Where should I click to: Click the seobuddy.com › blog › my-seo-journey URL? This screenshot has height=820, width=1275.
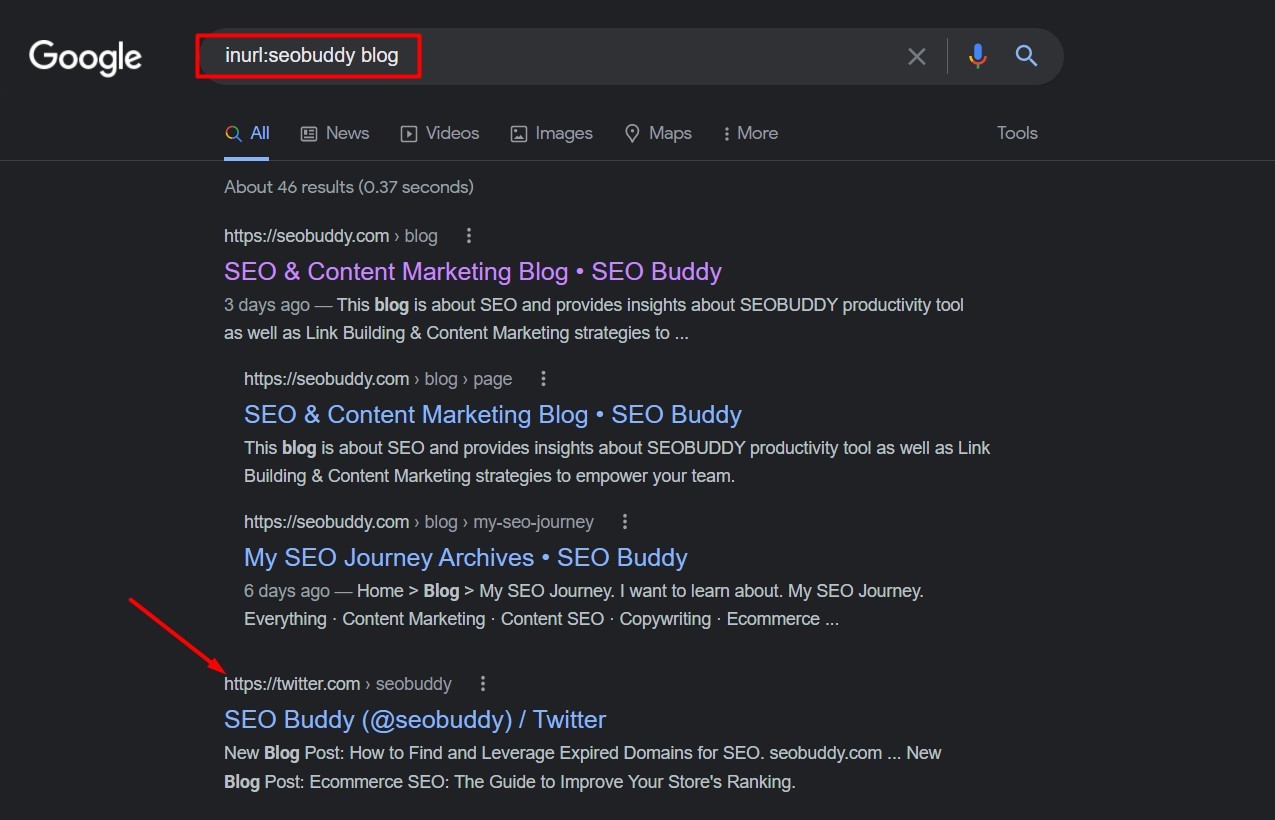(419, 522)
